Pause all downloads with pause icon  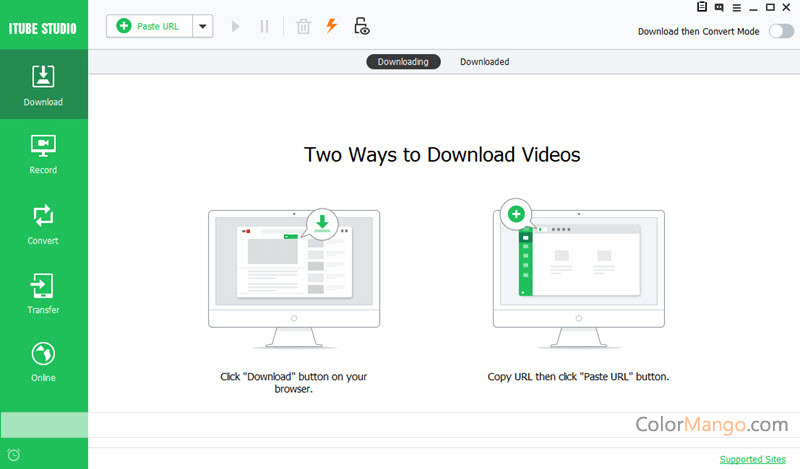[x=264, y=26]
